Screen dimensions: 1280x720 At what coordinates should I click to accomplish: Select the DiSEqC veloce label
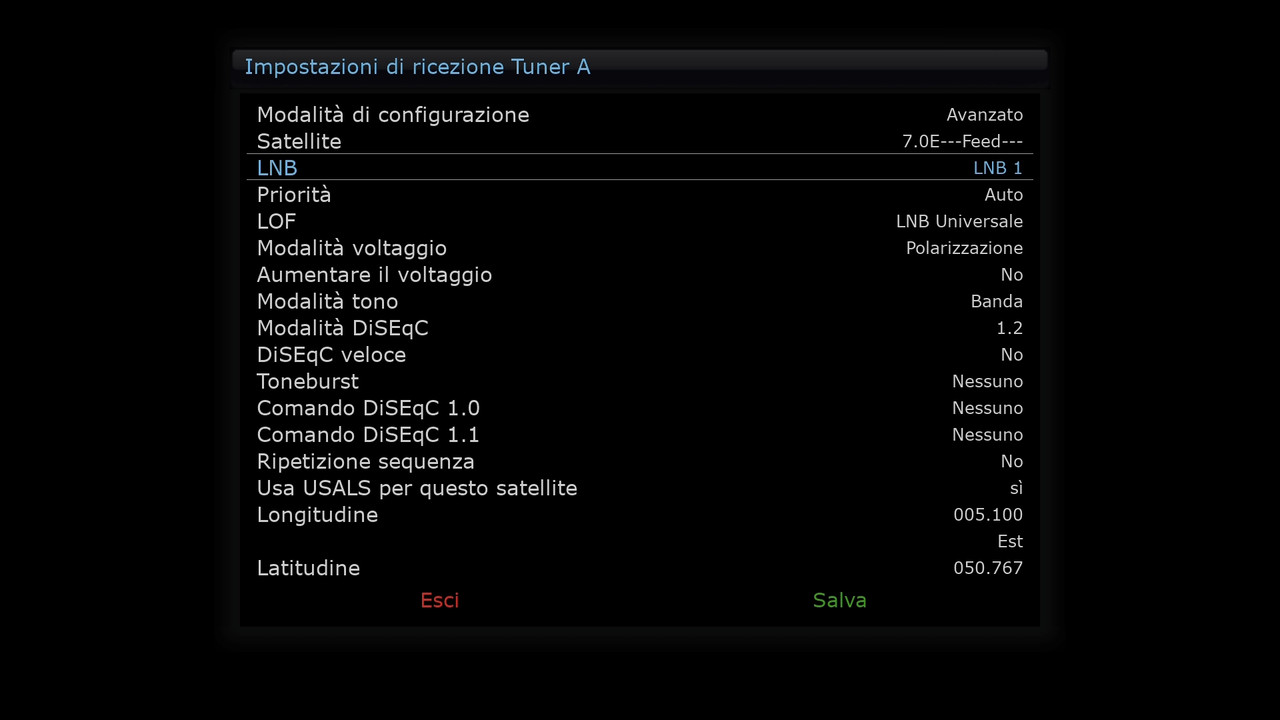332,355
